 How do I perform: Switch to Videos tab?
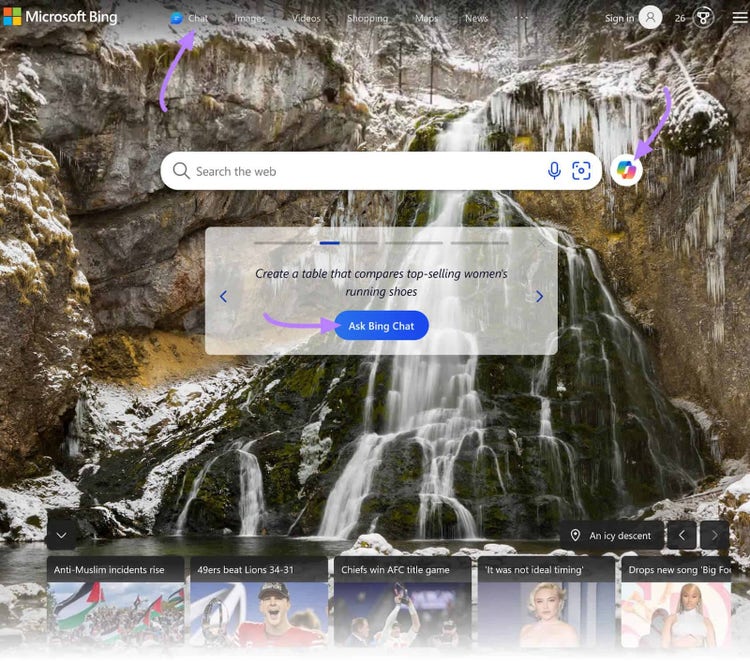pos(306,18)
